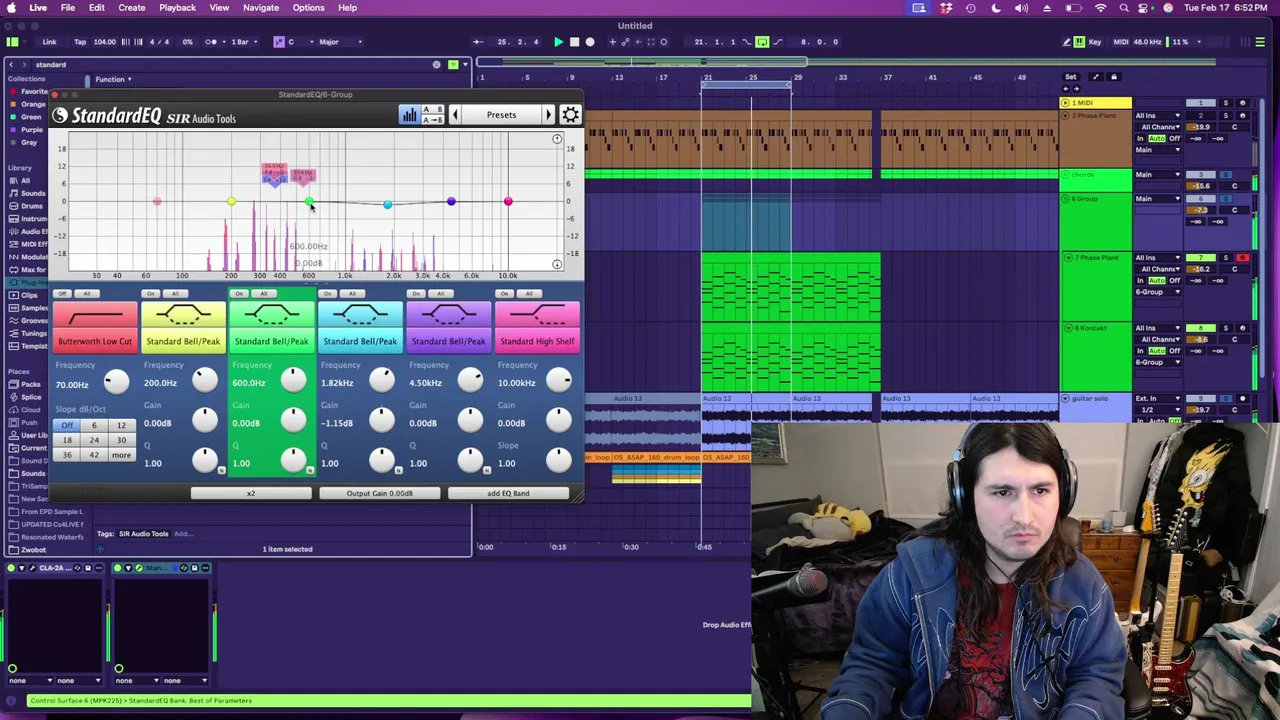The image size is (1280, 720).
Task: Toggle the Link button in transport
Action: coord(49,42)
